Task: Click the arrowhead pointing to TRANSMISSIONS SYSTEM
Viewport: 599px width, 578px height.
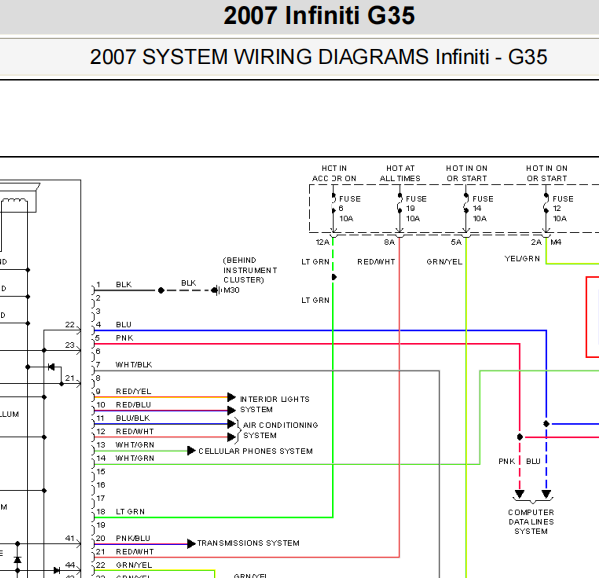Action: pyautogui.click(x=191, y=544)
